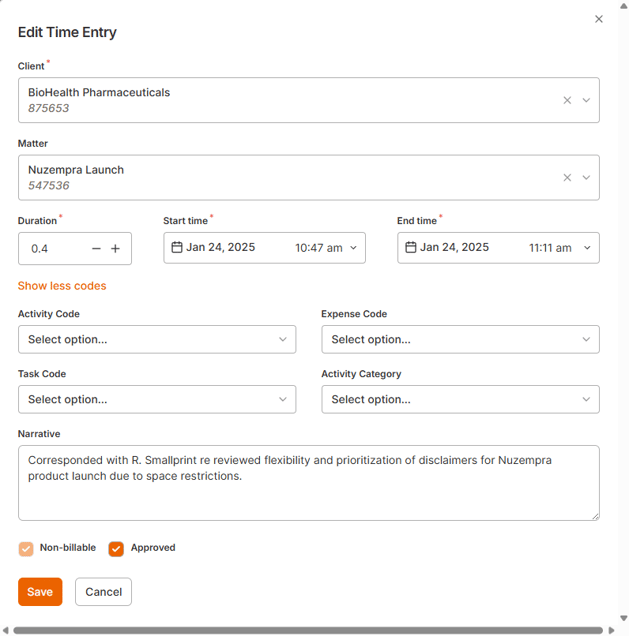The height and width of the screenshot is (636, 629).
Task: Expand the End time 11:11 am chevron
Action: [x=587, y=248]
